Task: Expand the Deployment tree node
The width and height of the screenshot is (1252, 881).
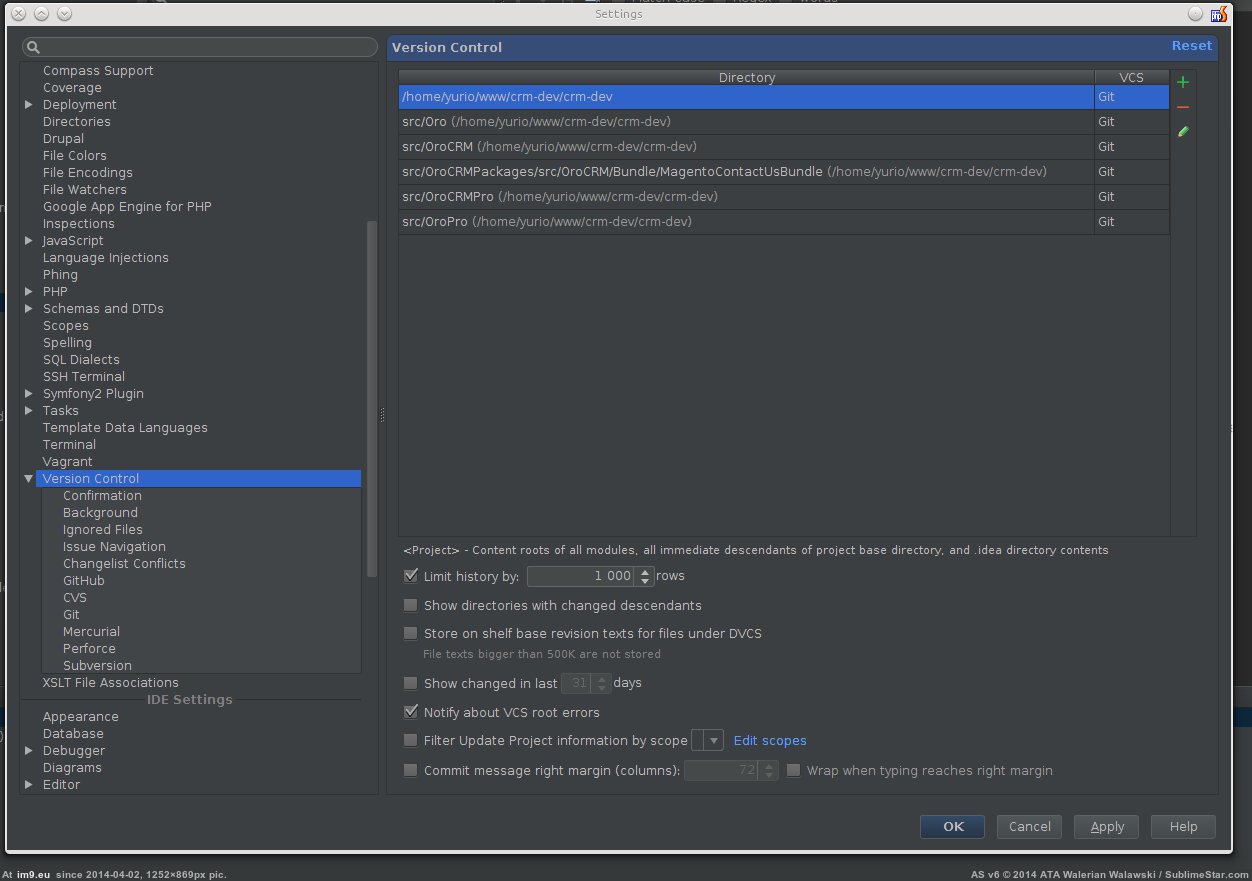Action: pyautogui.click(x=29, y=105)
